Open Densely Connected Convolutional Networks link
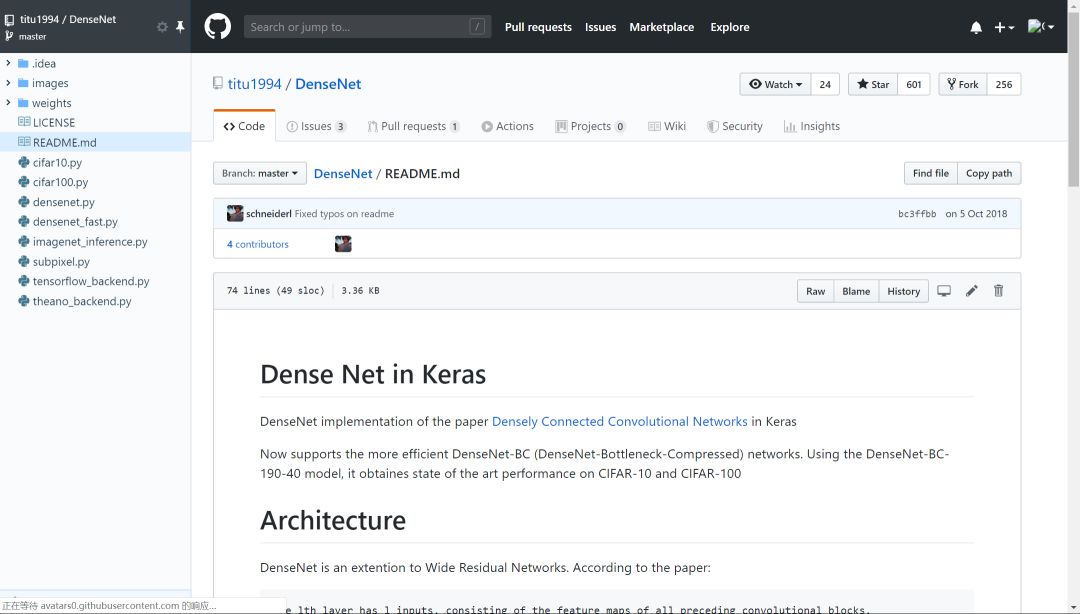 [x=619, y=421]
